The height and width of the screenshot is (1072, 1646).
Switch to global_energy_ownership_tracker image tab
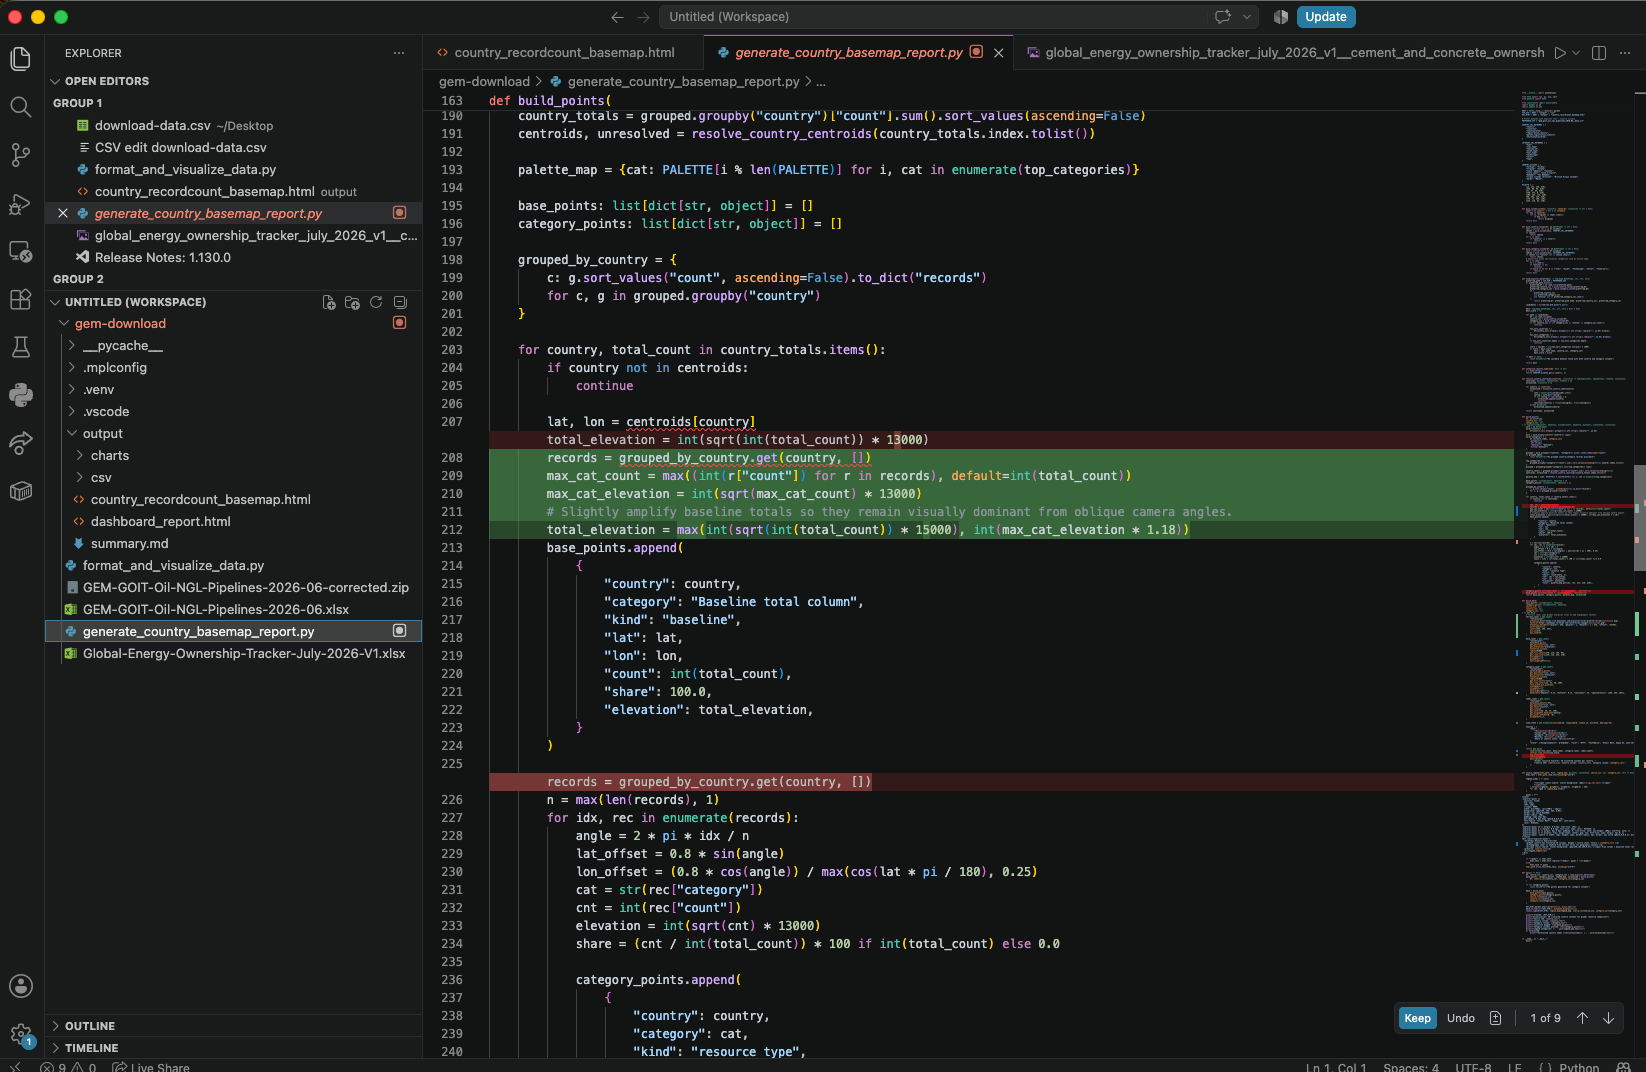pyautogui.click(x=1284, y=53)
